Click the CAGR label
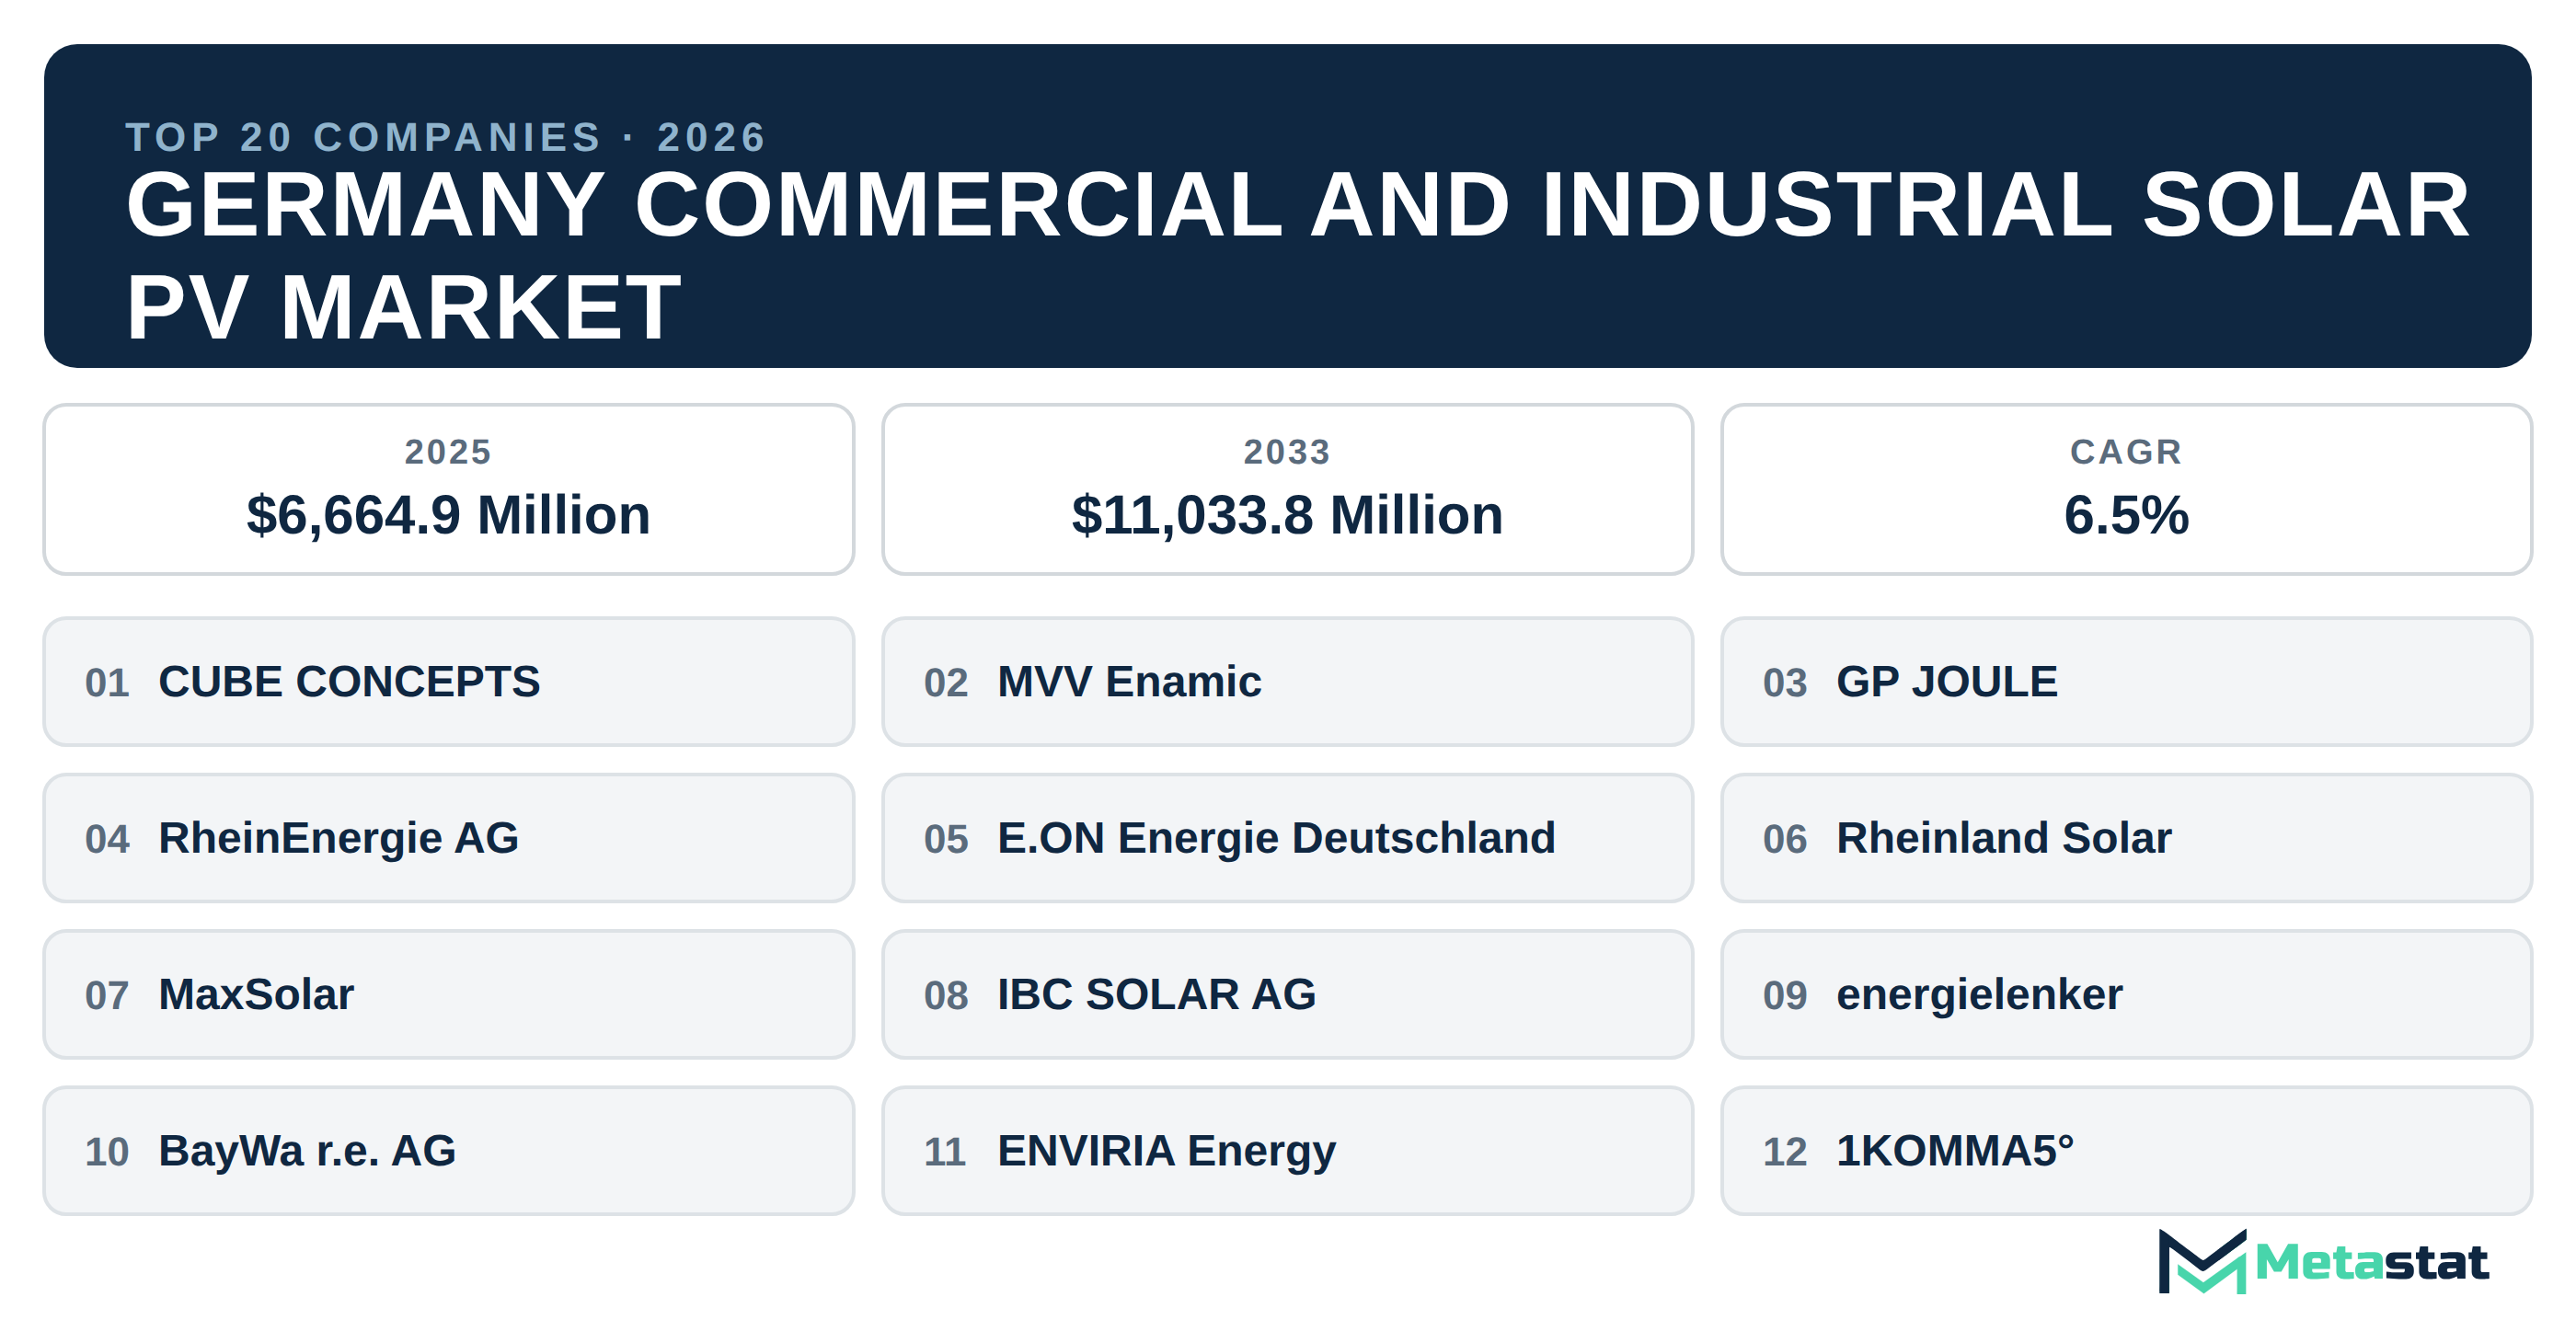The image size is (2576, 1343). 2126,452
